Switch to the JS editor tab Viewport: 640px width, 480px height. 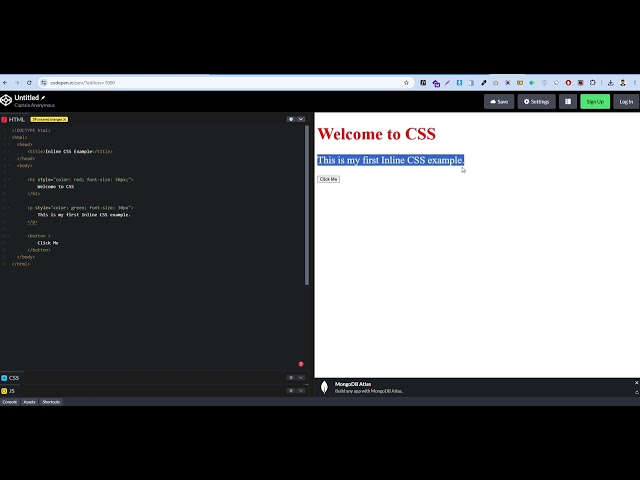8,391
